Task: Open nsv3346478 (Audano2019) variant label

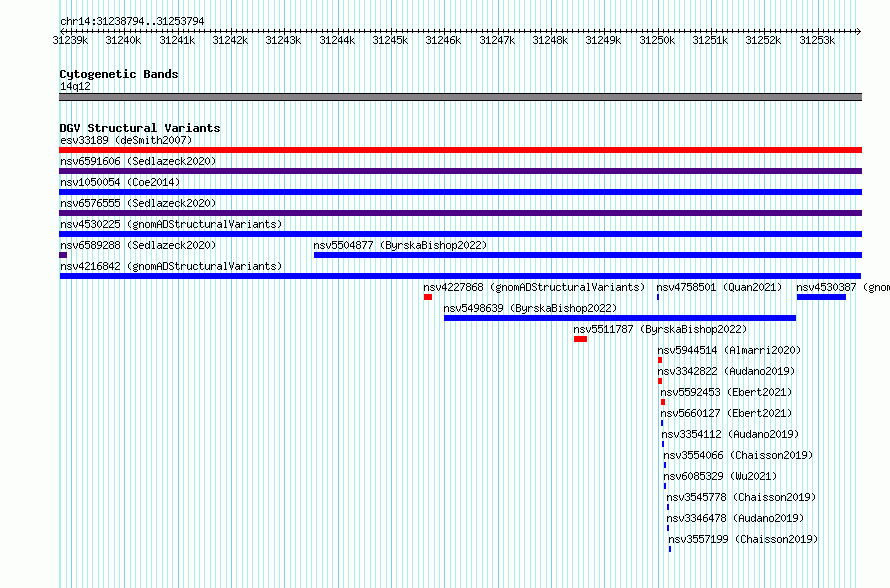Action: coord(735,518)
